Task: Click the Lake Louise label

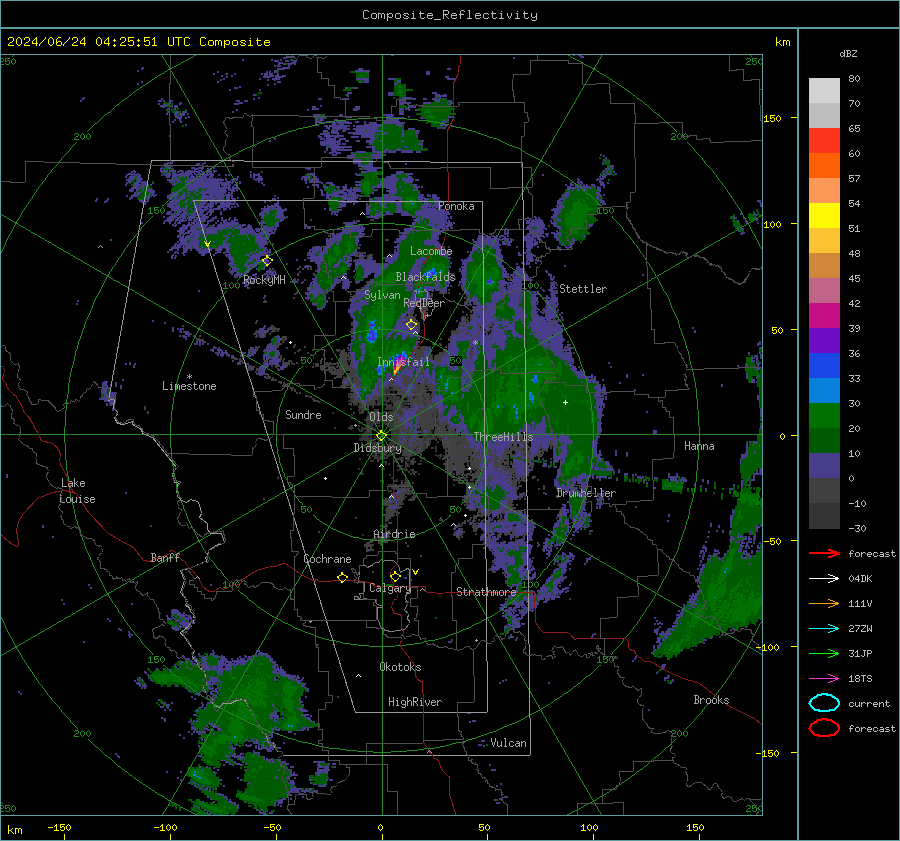Action: (77, 491)
